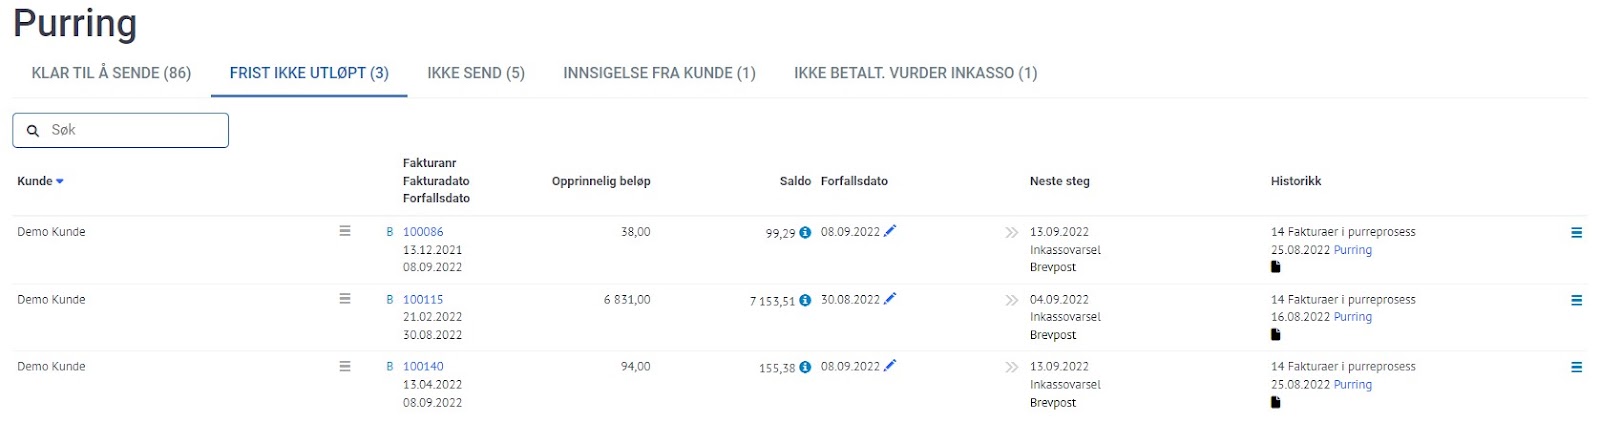This screenshot has width=1600, height=423.
Task: Switch to the KLAR TIL Å SENDE tab
Action: click(x=111, y=73)
